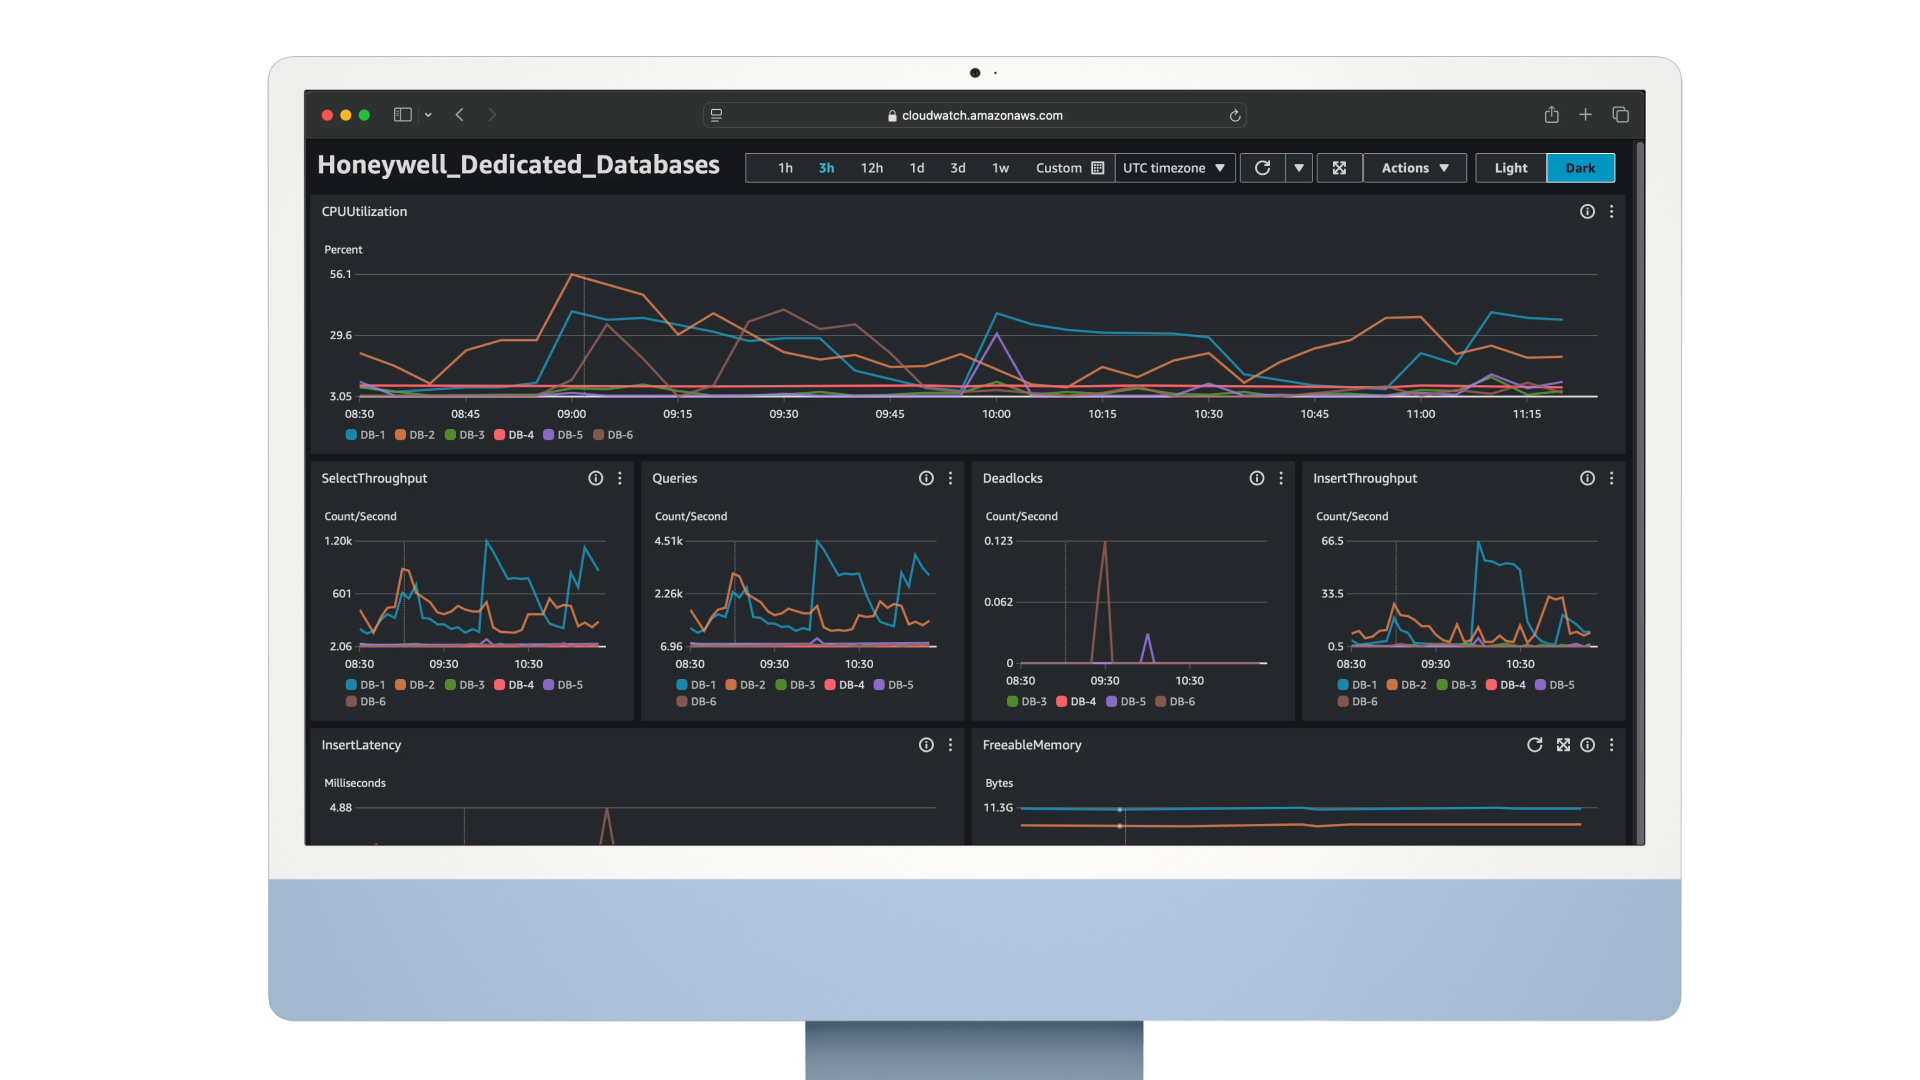This screenshot has width=1920, height=1080.
Task: Select the 3h time range
Action: point(826,168)
